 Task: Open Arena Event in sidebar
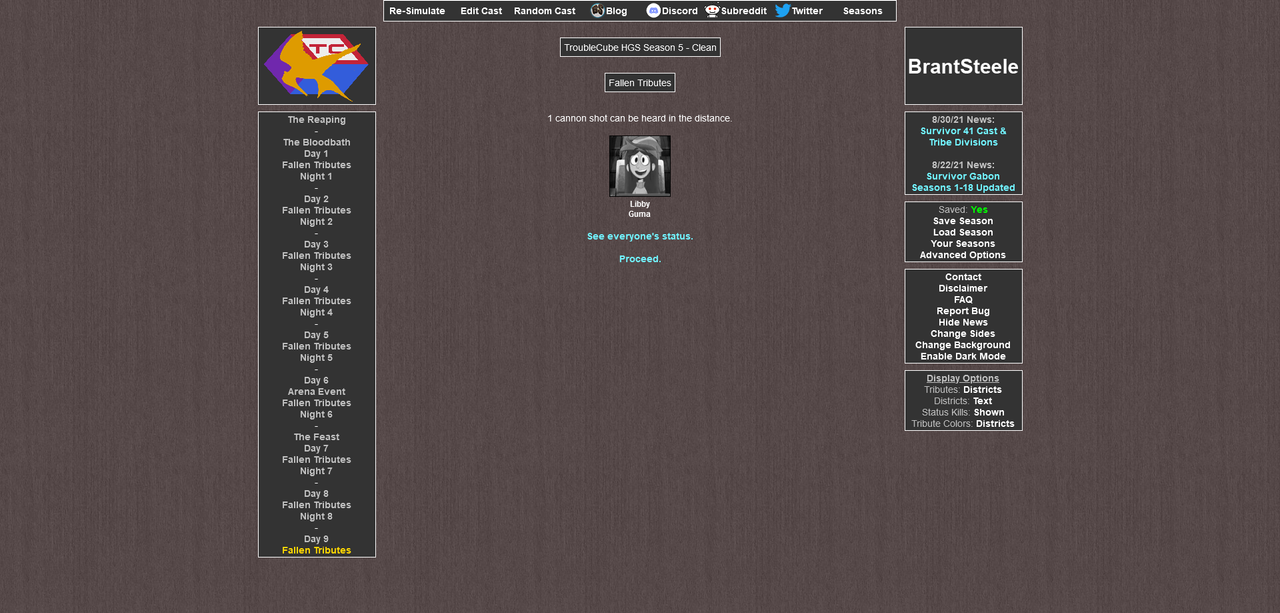coord(317,392)
